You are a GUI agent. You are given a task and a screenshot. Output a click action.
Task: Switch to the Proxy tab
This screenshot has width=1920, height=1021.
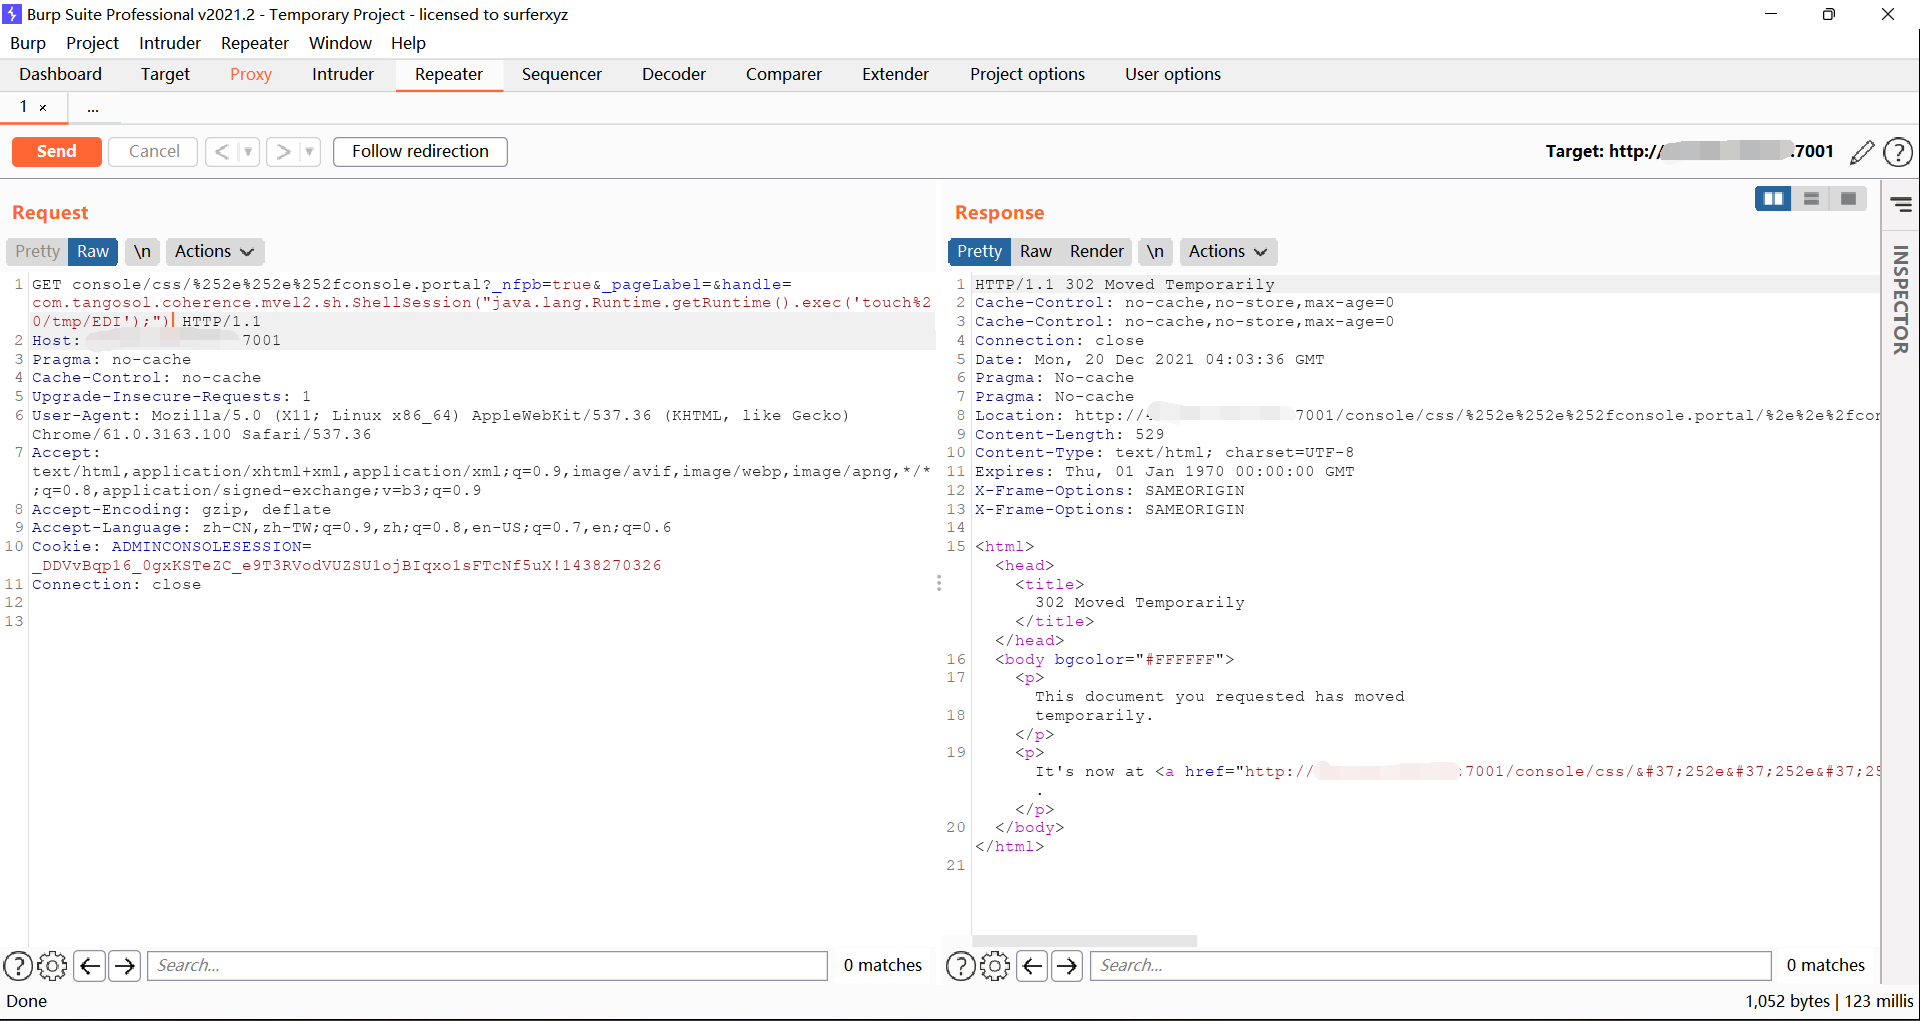point(251,75)
